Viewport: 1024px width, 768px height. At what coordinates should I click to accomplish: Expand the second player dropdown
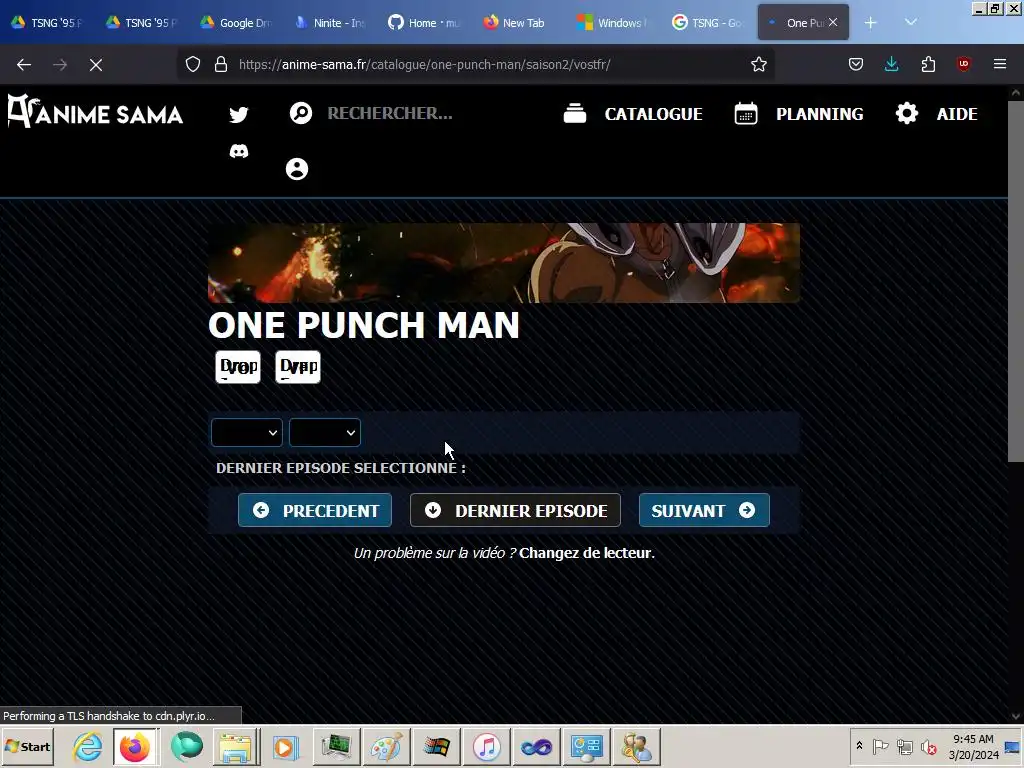[x=325, y=432]
